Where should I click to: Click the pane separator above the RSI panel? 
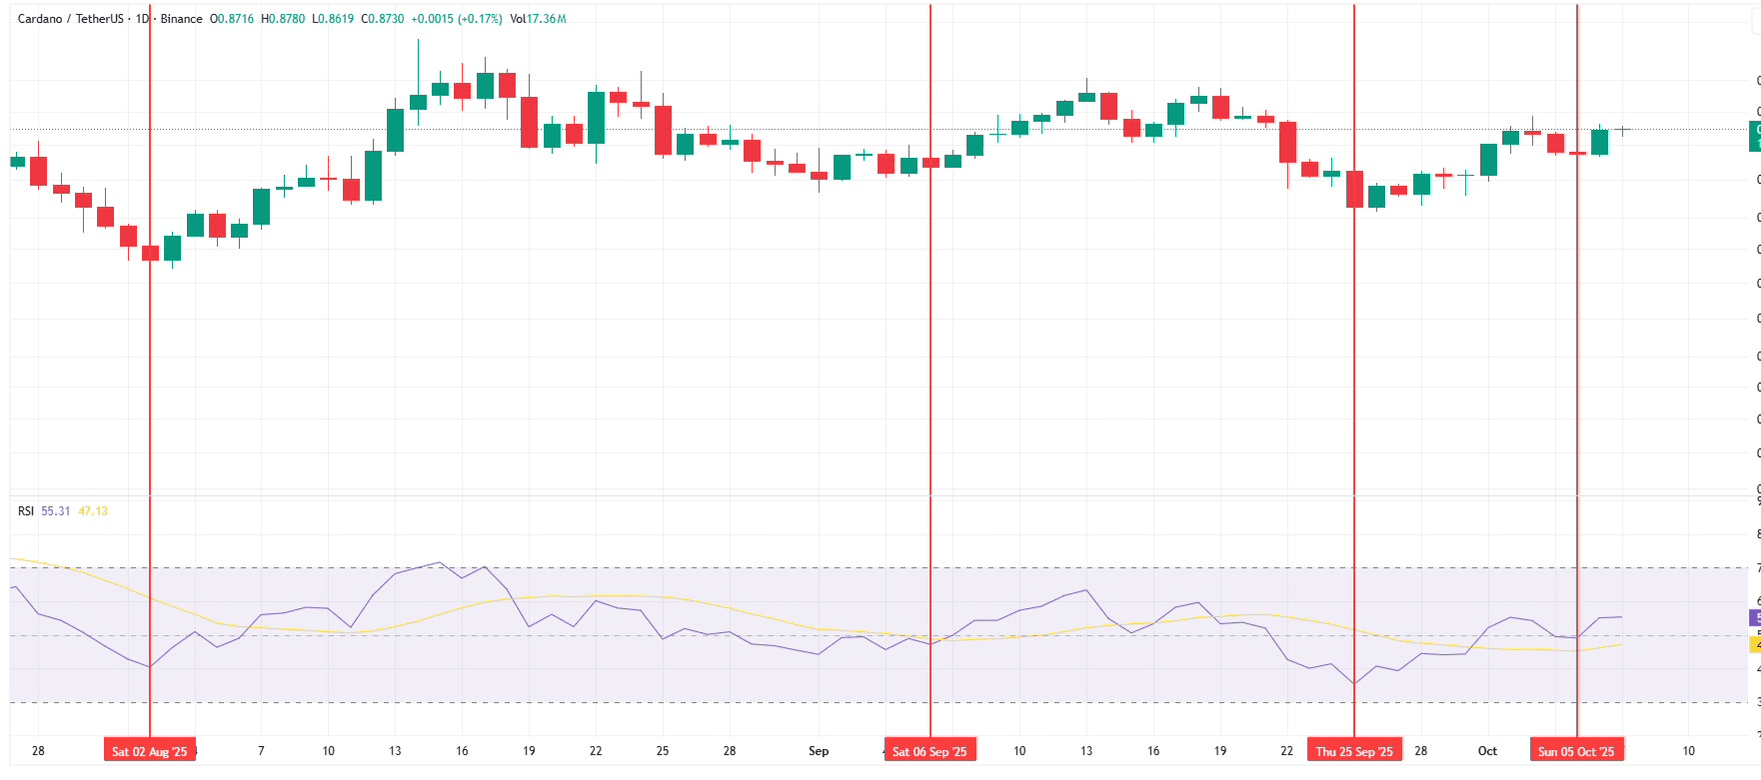tap(880, 495)
